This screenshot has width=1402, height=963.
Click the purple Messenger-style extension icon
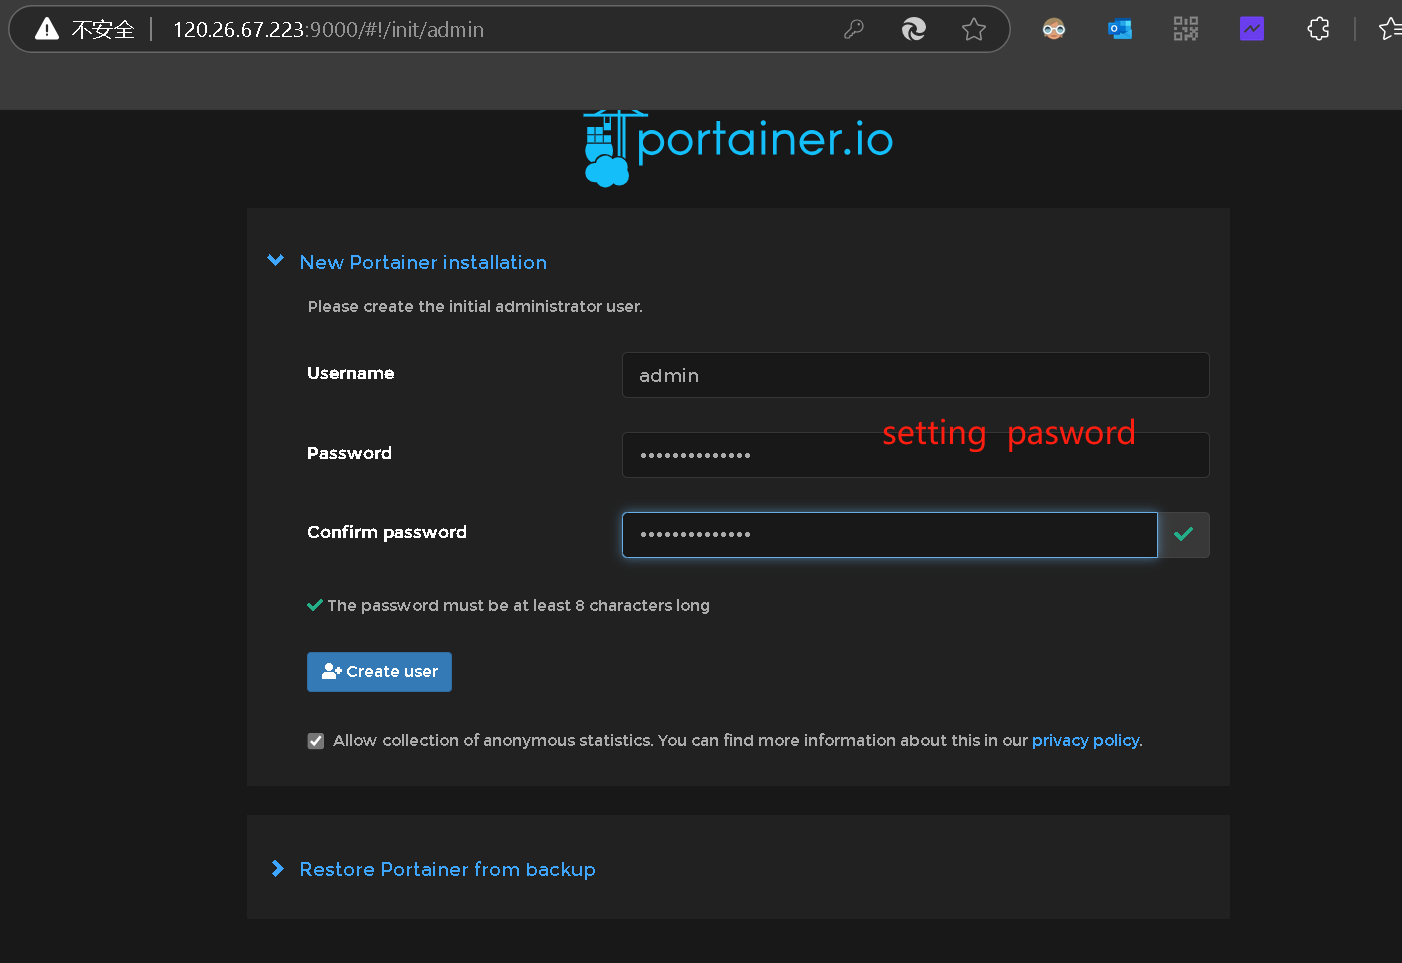click(1251, 28)
